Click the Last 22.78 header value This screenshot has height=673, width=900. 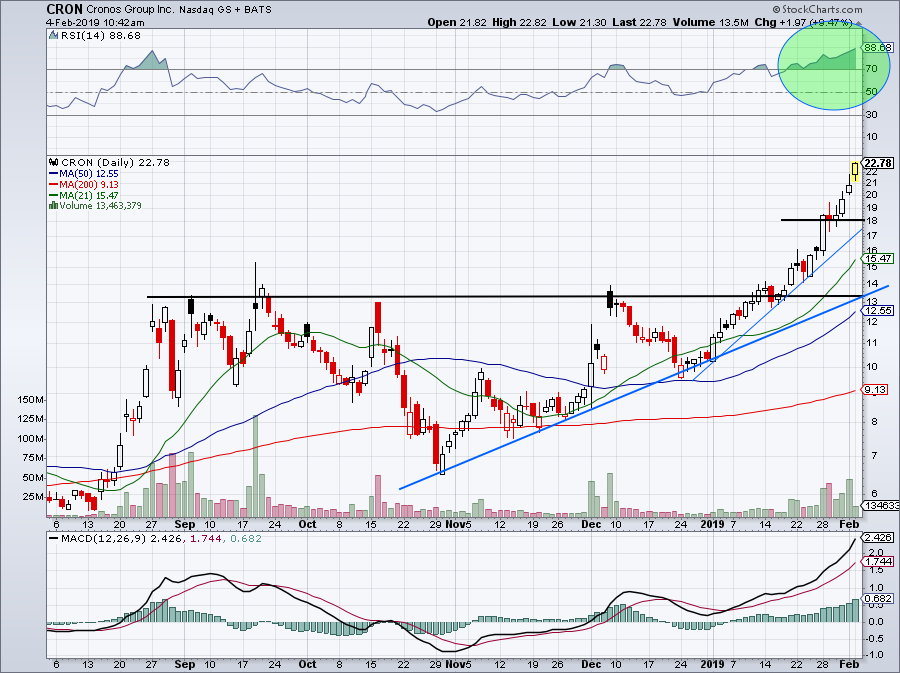(x=639, y=22)
